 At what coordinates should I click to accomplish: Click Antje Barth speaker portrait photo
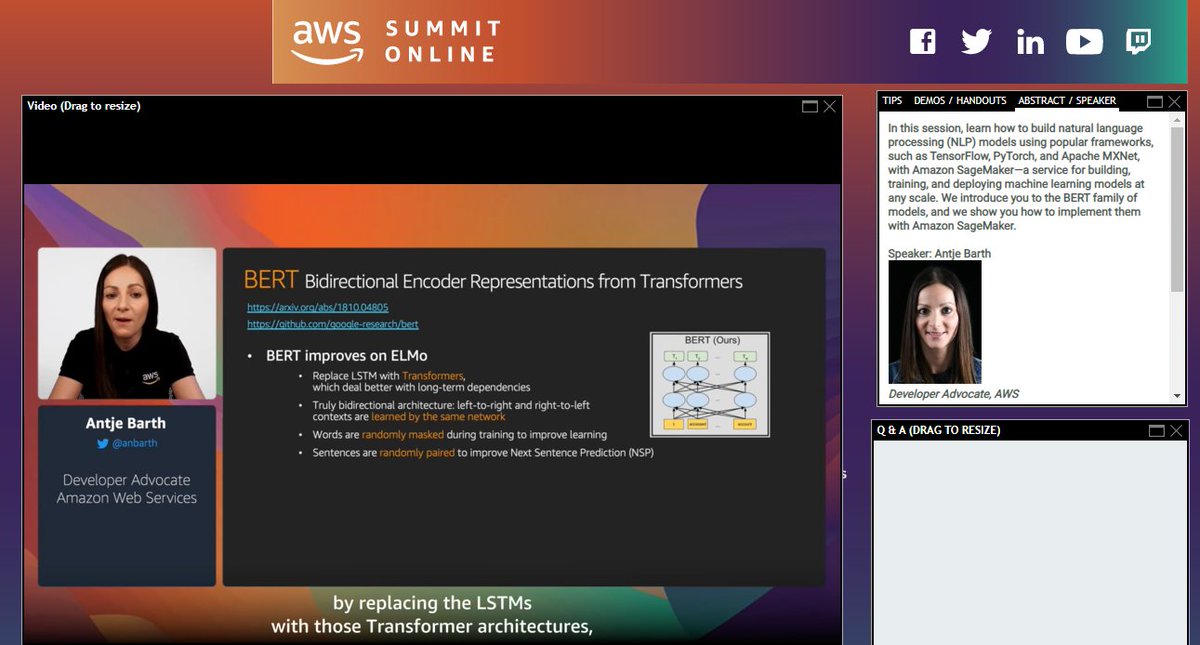click(935, 322)
